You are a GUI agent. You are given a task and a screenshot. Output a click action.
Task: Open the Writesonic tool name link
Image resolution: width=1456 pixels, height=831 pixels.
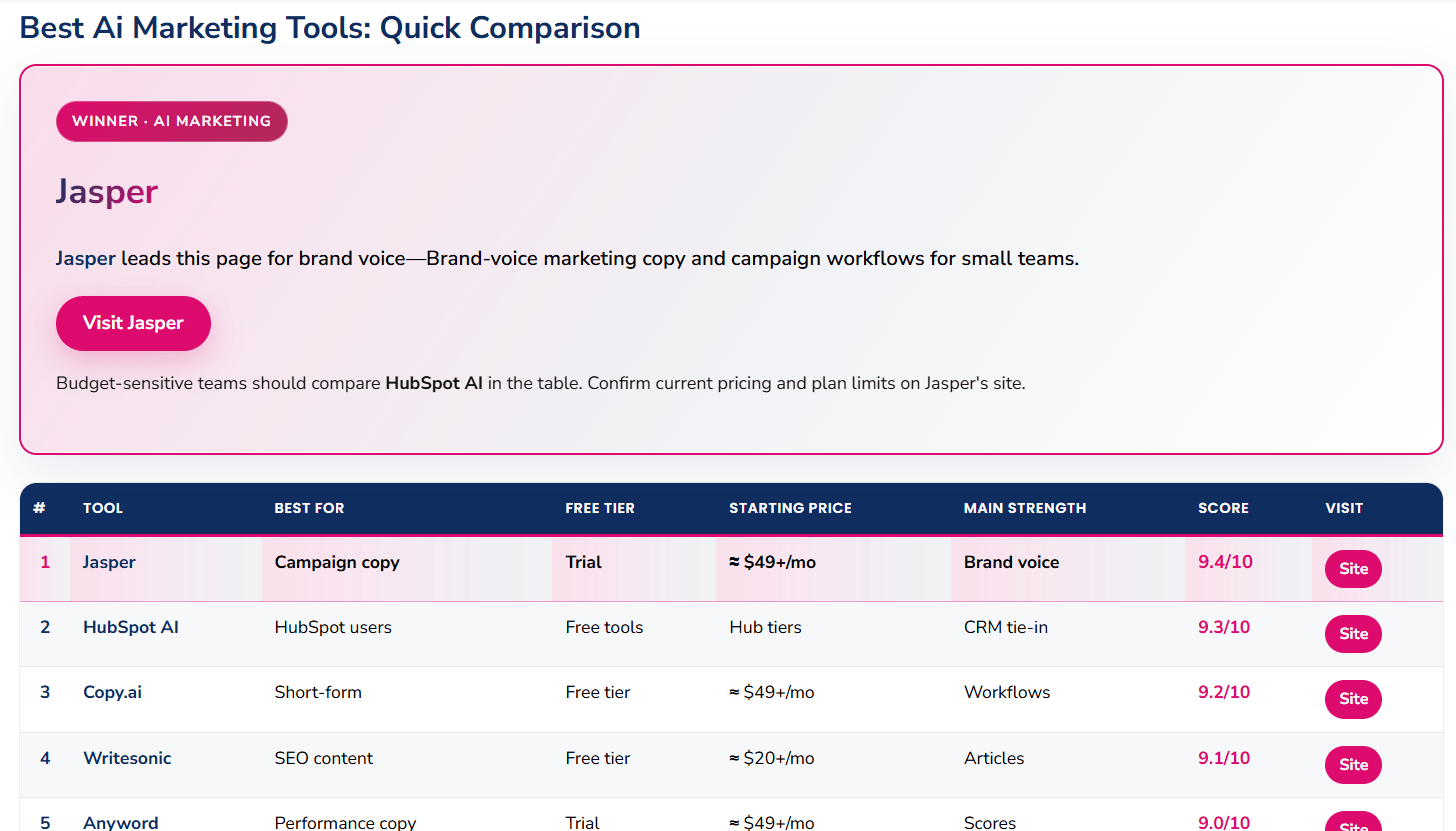point(127,758)
